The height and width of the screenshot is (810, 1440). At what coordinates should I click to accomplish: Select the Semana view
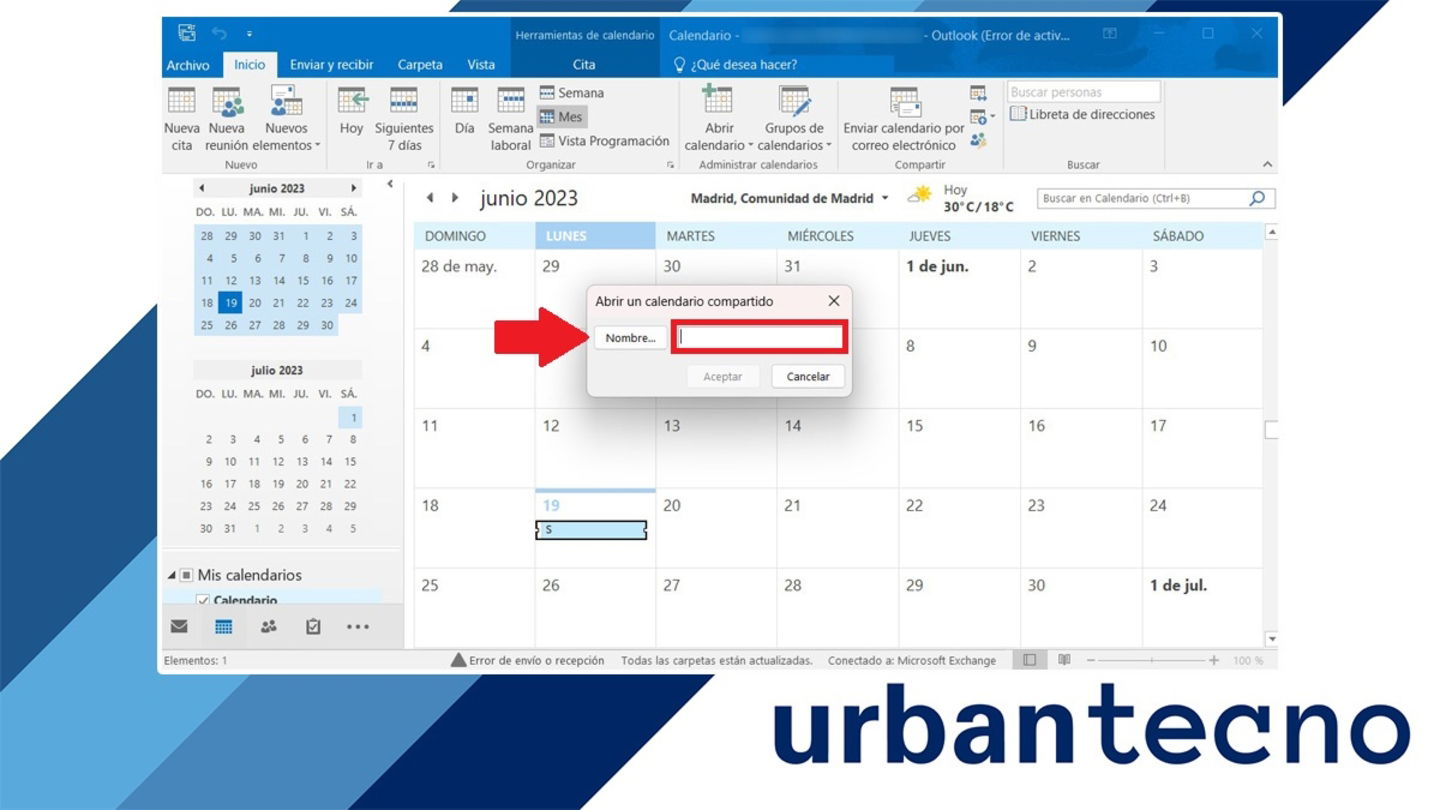coord(571,93)
